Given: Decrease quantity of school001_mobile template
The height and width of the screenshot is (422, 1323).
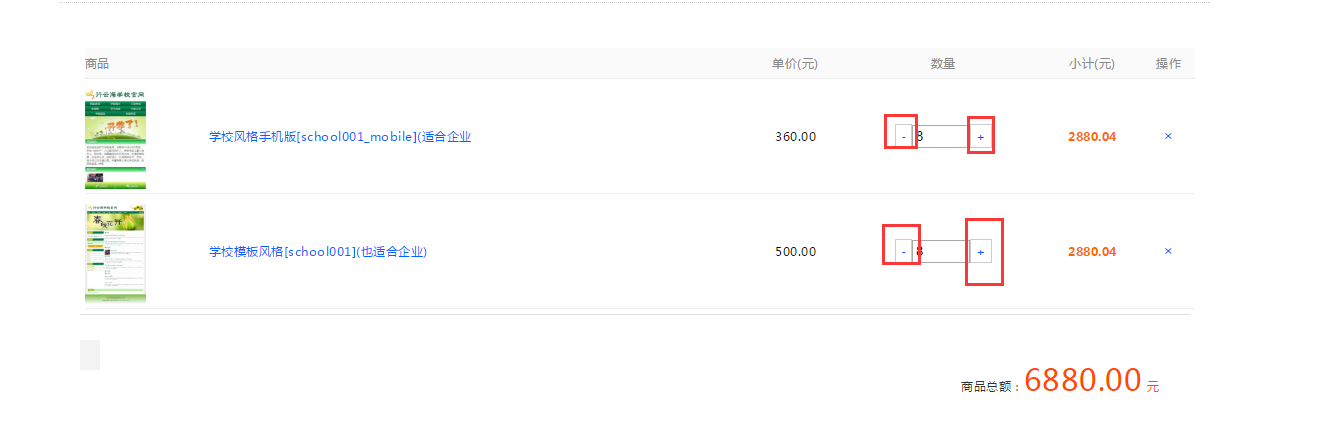Looking at the screenshot, I should click(903, 136).
